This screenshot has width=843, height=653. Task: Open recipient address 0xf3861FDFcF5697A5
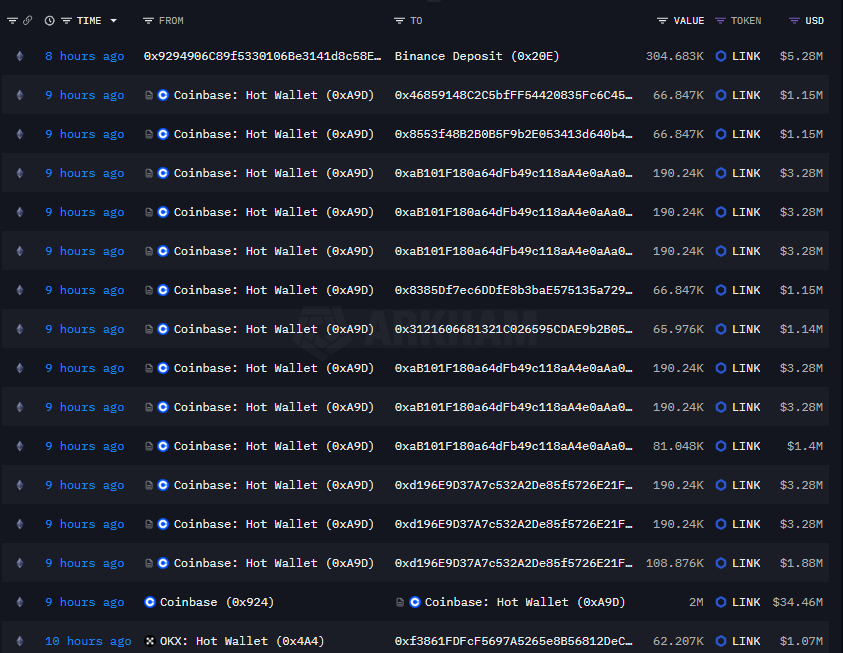pyautogui.click(x=513, y=641)
